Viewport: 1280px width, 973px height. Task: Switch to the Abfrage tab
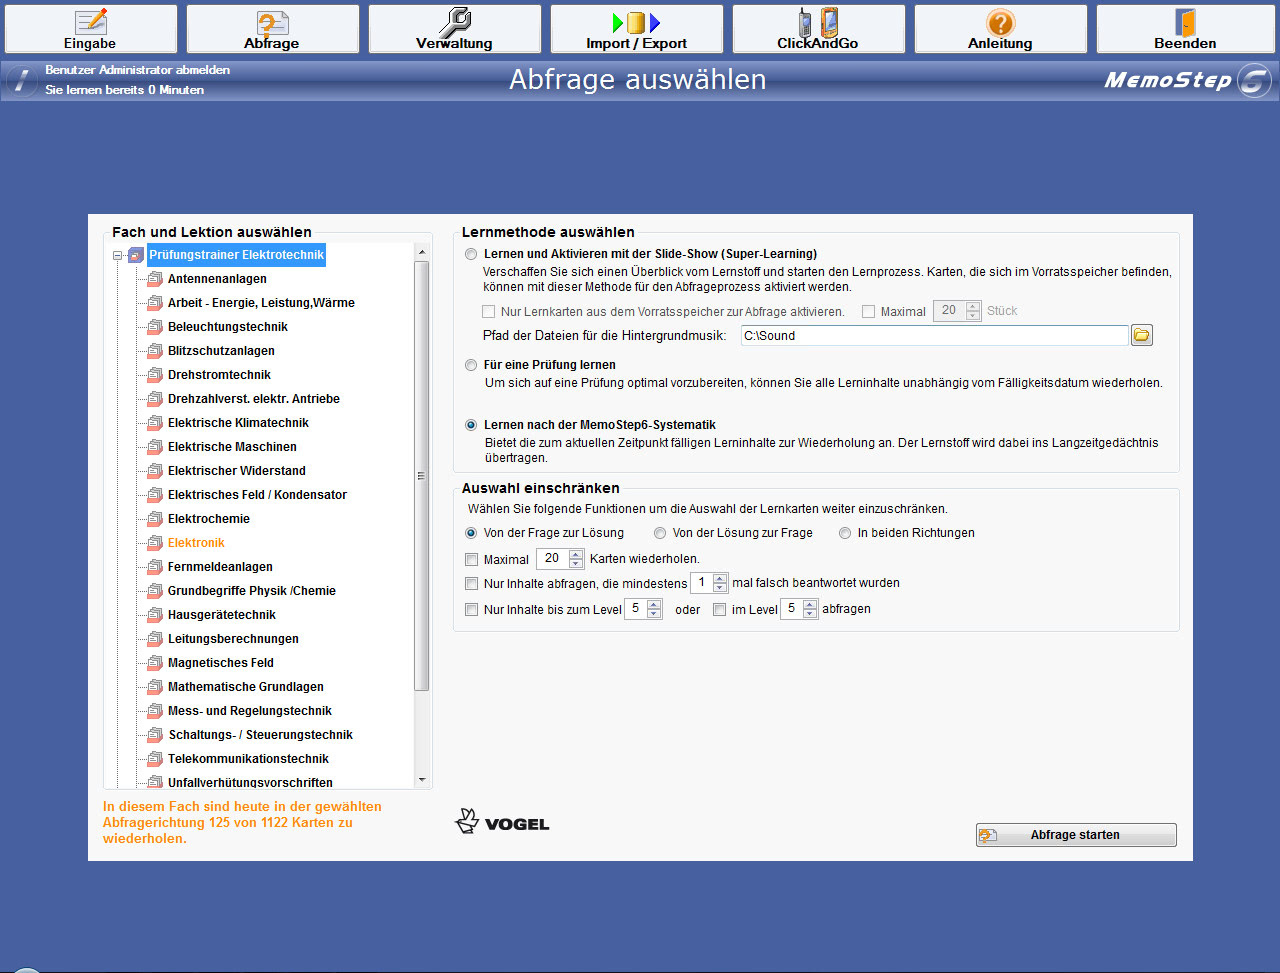272,29
